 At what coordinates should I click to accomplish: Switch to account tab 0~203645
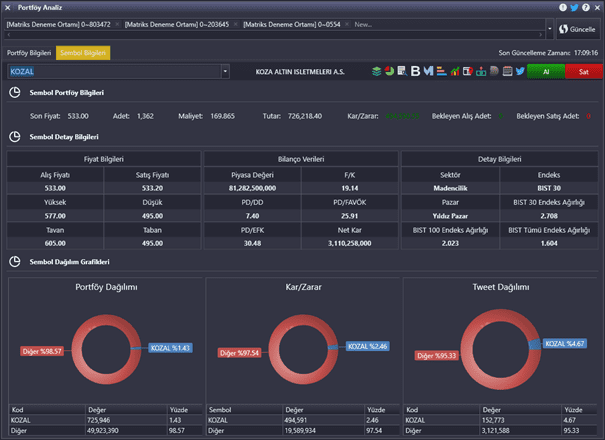click(177, 24)
